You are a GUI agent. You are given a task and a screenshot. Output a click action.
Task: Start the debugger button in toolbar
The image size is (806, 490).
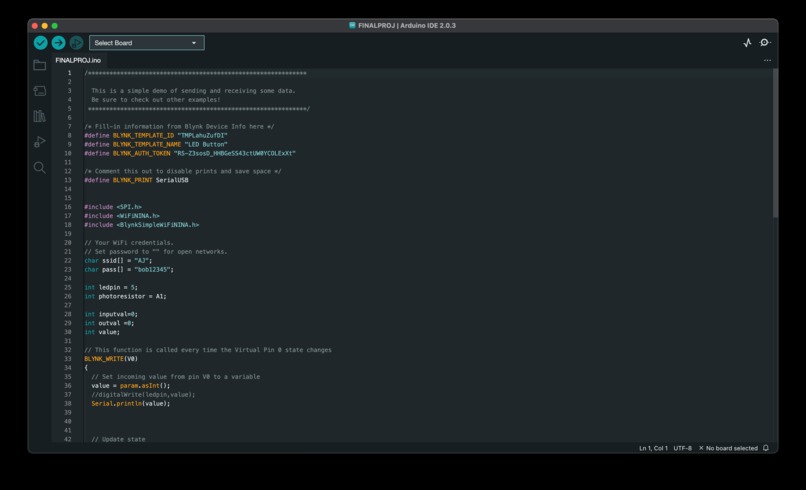click(x=77, y=43)
